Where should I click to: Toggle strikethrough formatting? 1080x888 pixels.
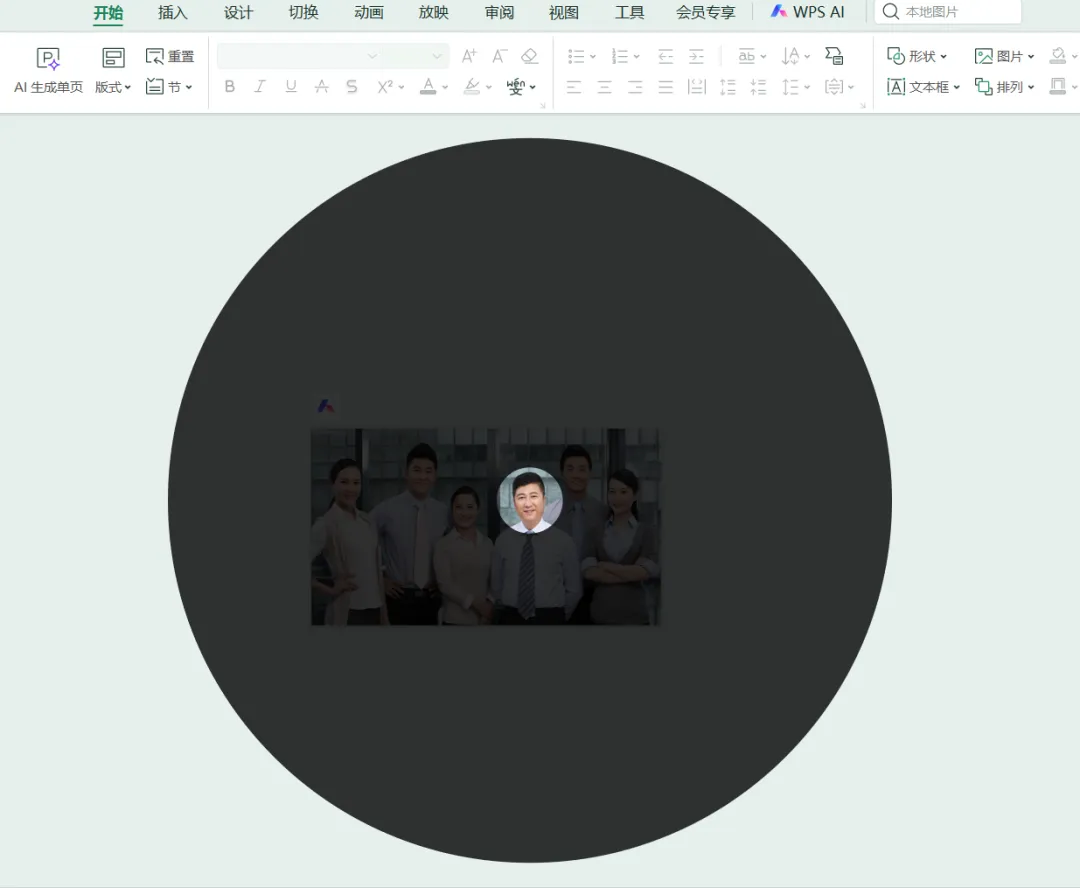click(x=321, y=86)
